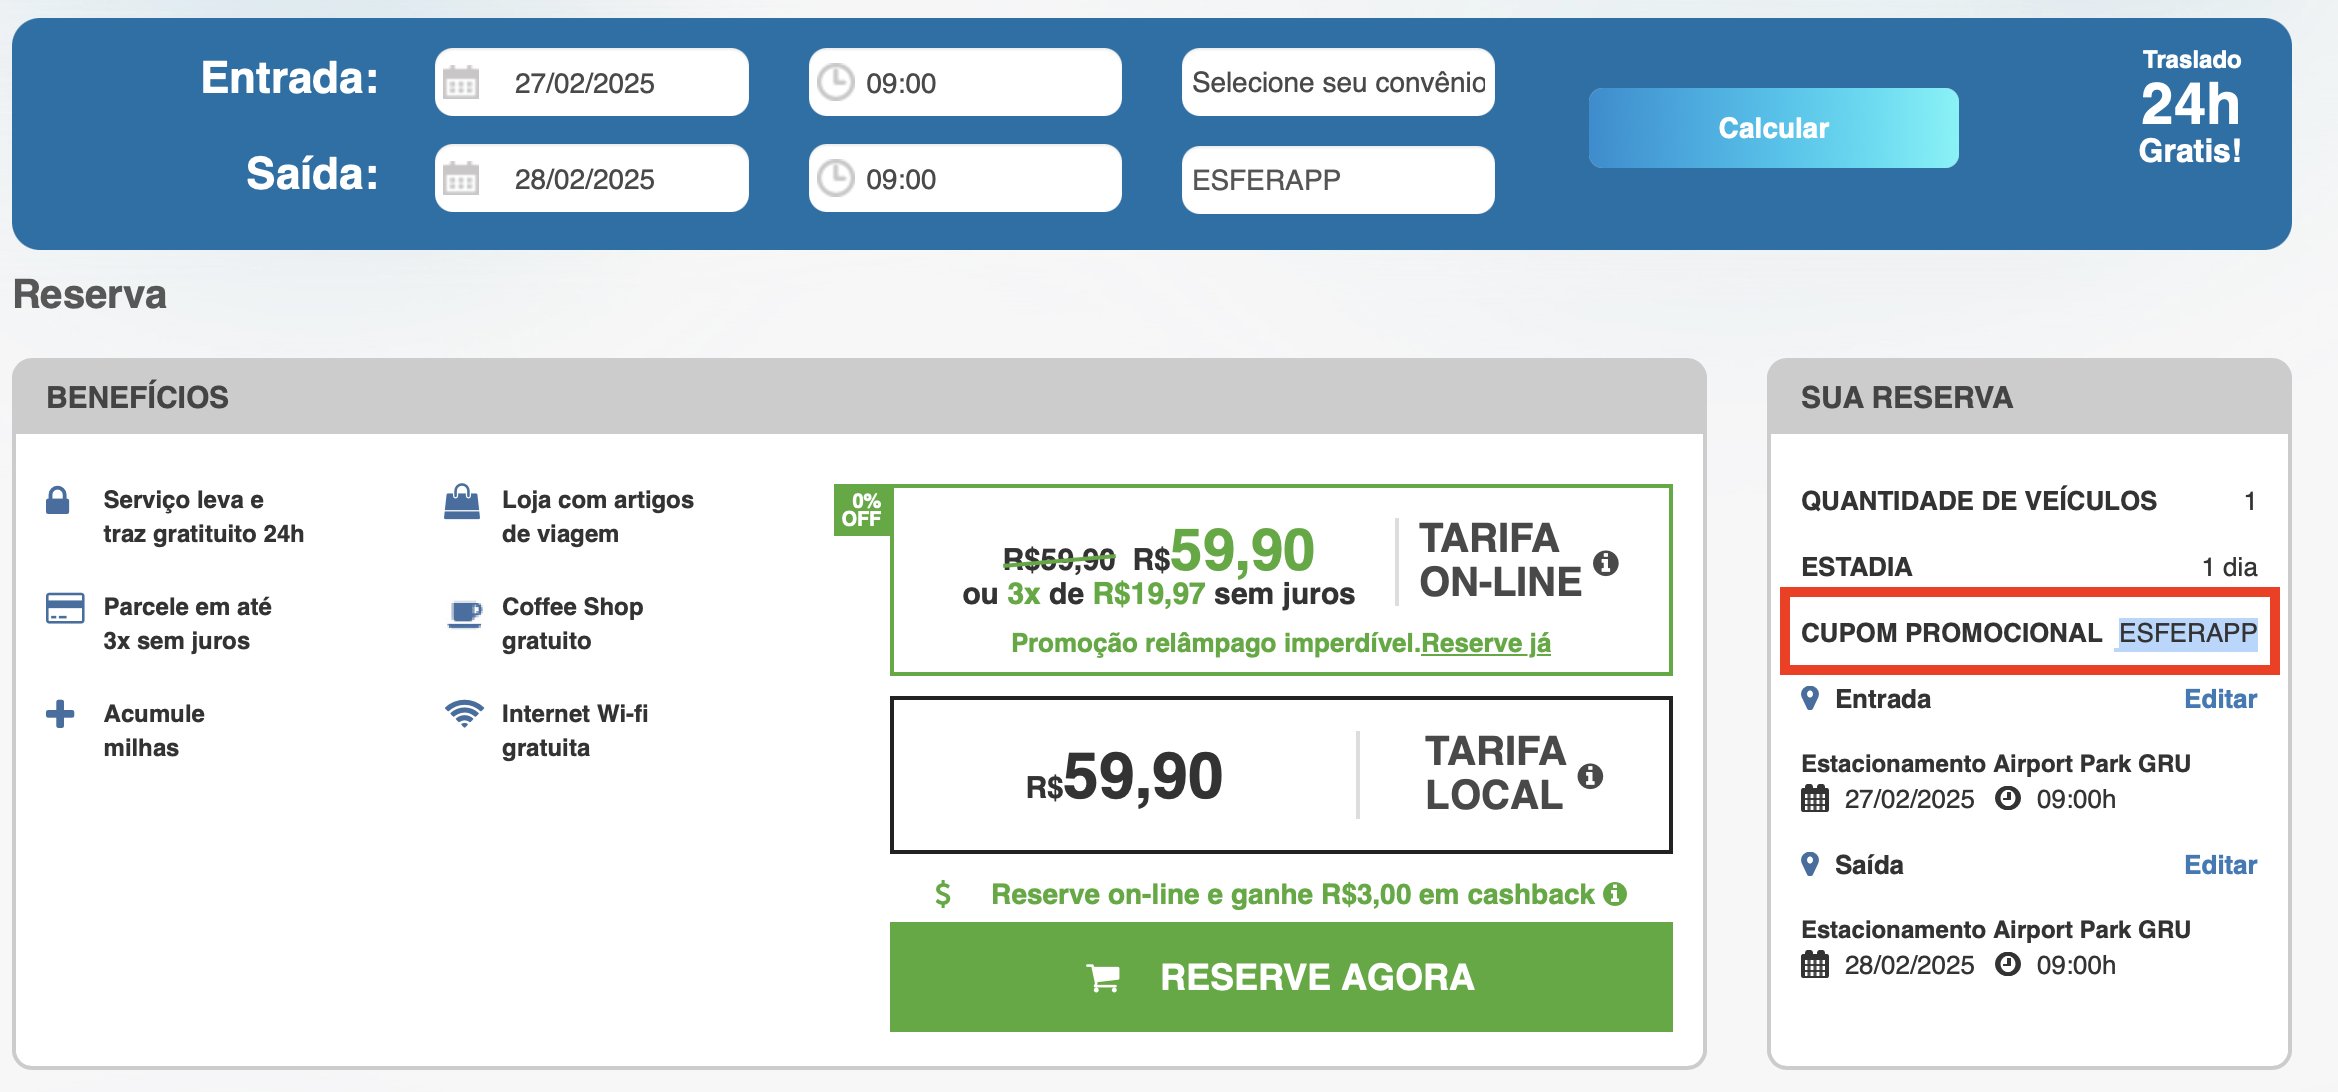
Task: Click the Wi-fi icon in benefits
Action: 464,713
